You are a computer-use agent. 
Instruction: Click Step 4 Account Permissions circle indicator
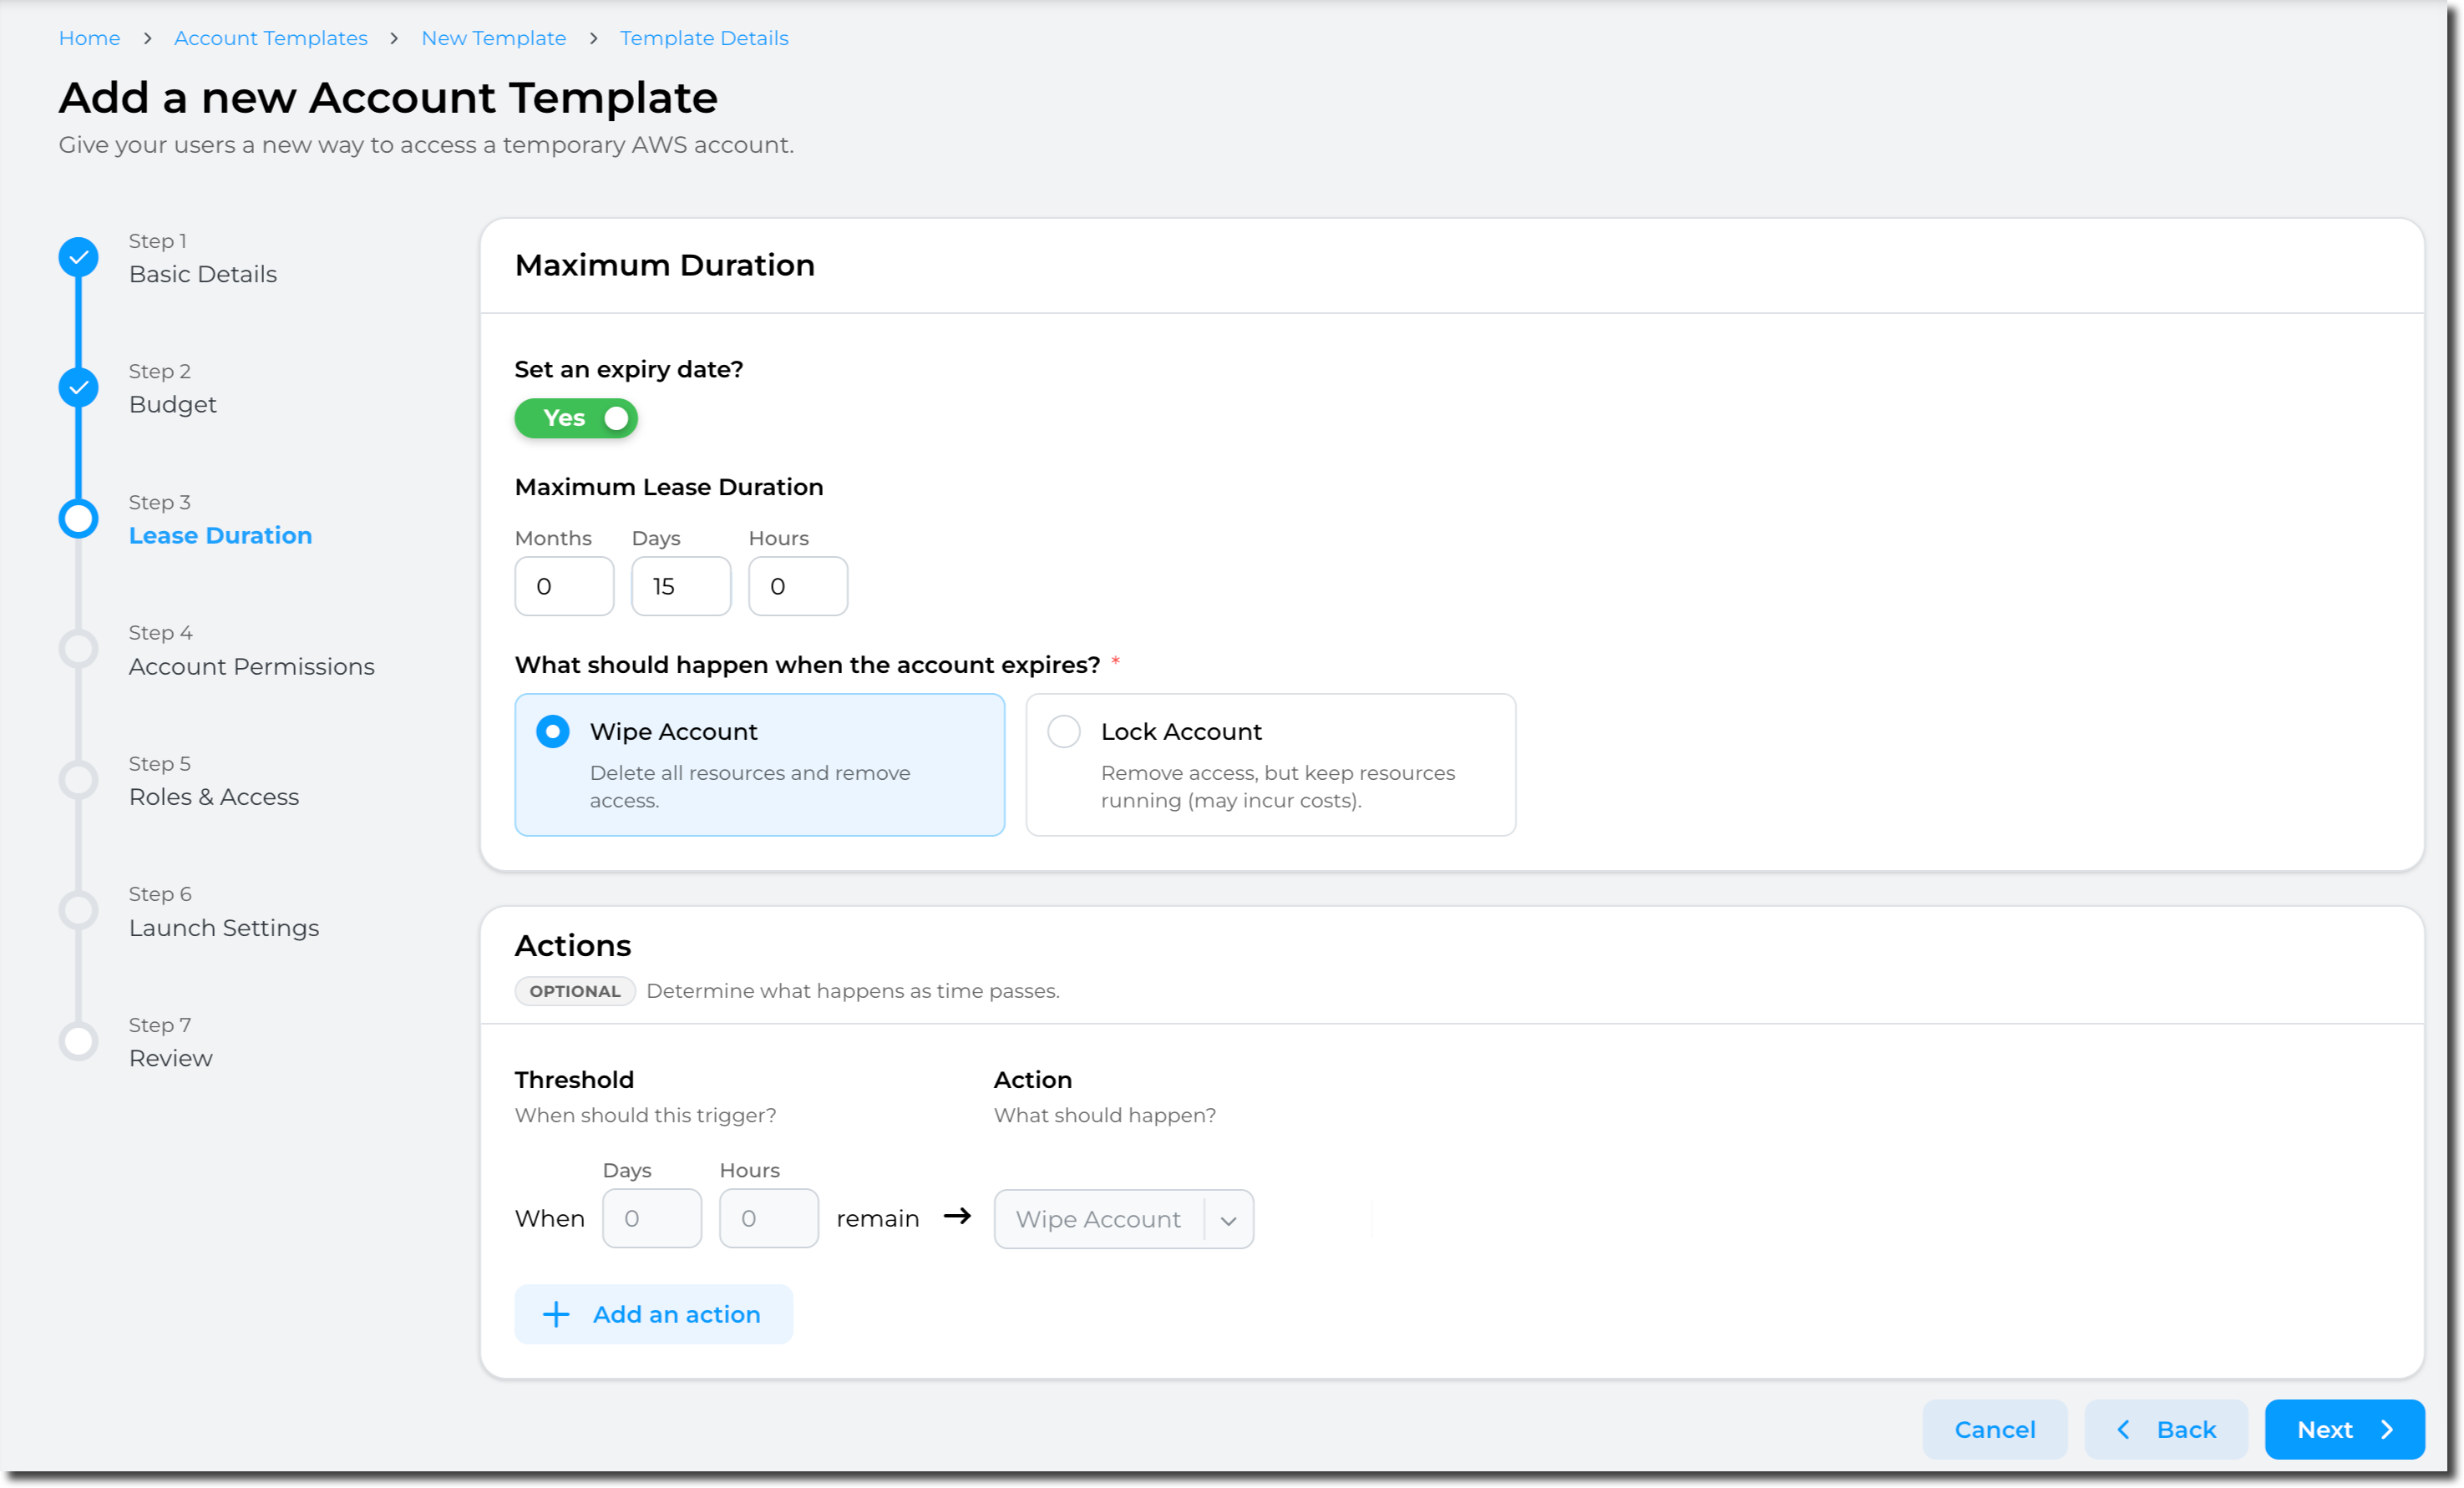78,649
